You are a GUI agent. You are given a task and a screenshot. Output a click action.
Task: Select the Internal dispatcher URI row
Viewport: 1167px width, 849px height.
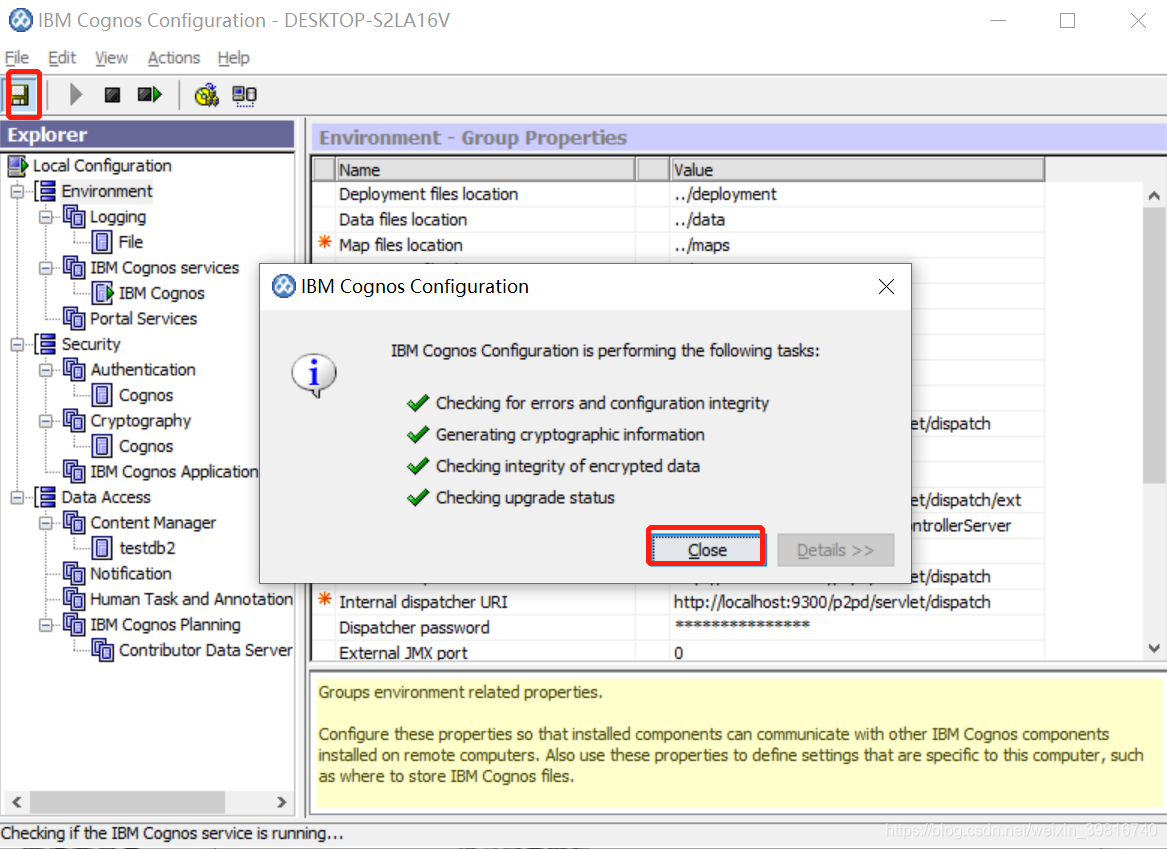(679, 602)
